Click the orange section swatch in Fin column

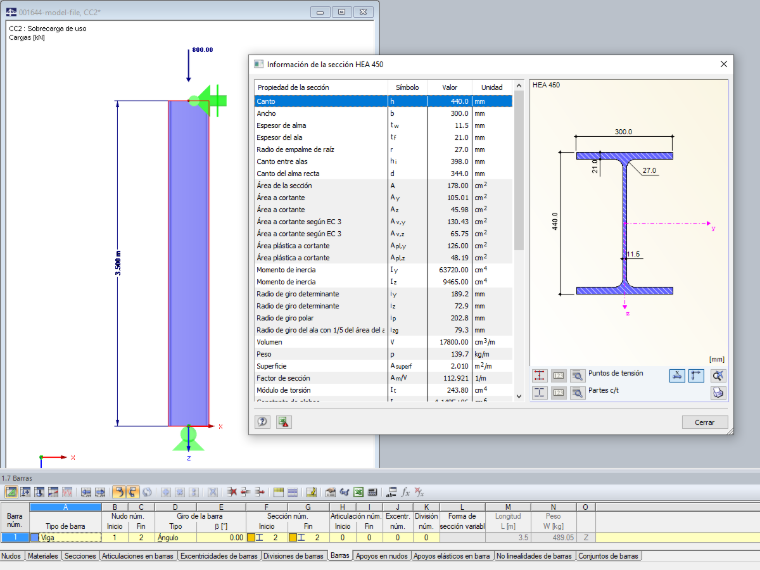293,538
